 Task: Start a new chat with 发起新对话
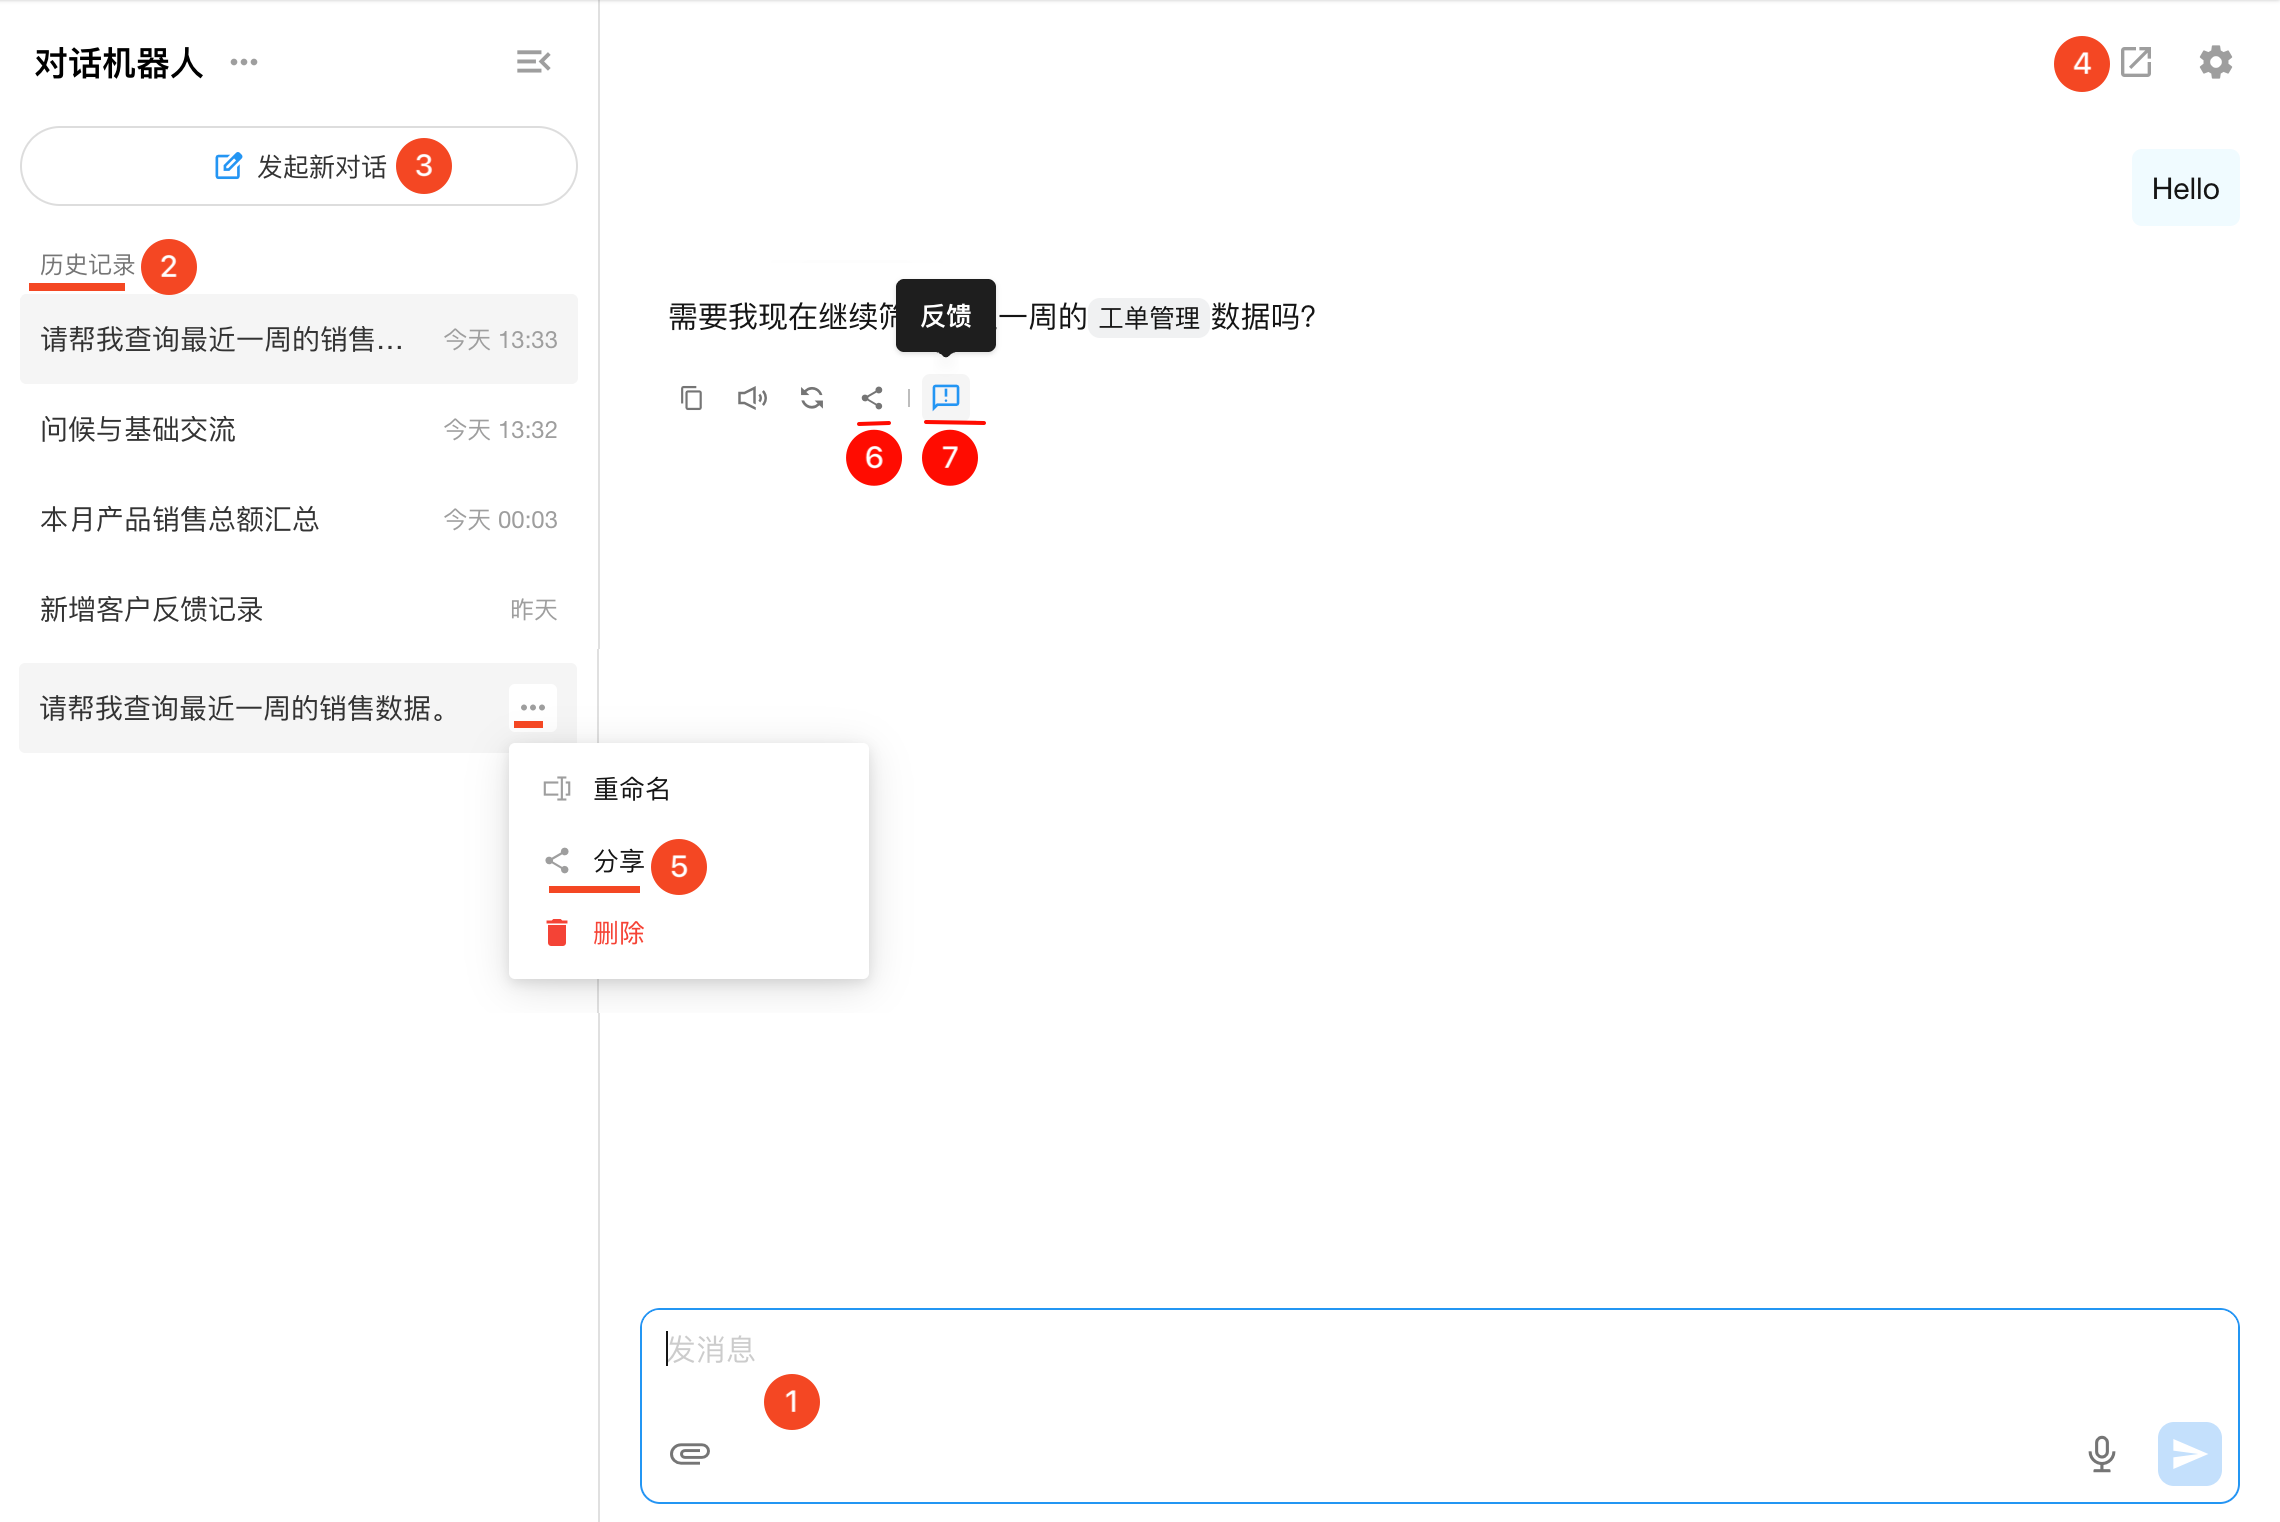coord(299,166)
